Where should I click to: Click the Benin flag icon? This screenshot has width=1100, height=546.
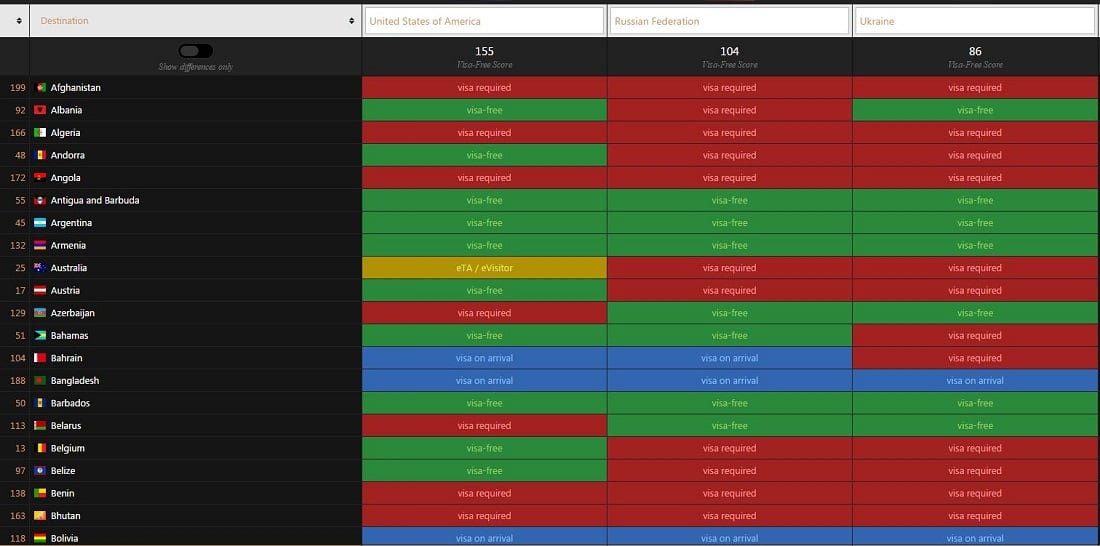[40, 493]
